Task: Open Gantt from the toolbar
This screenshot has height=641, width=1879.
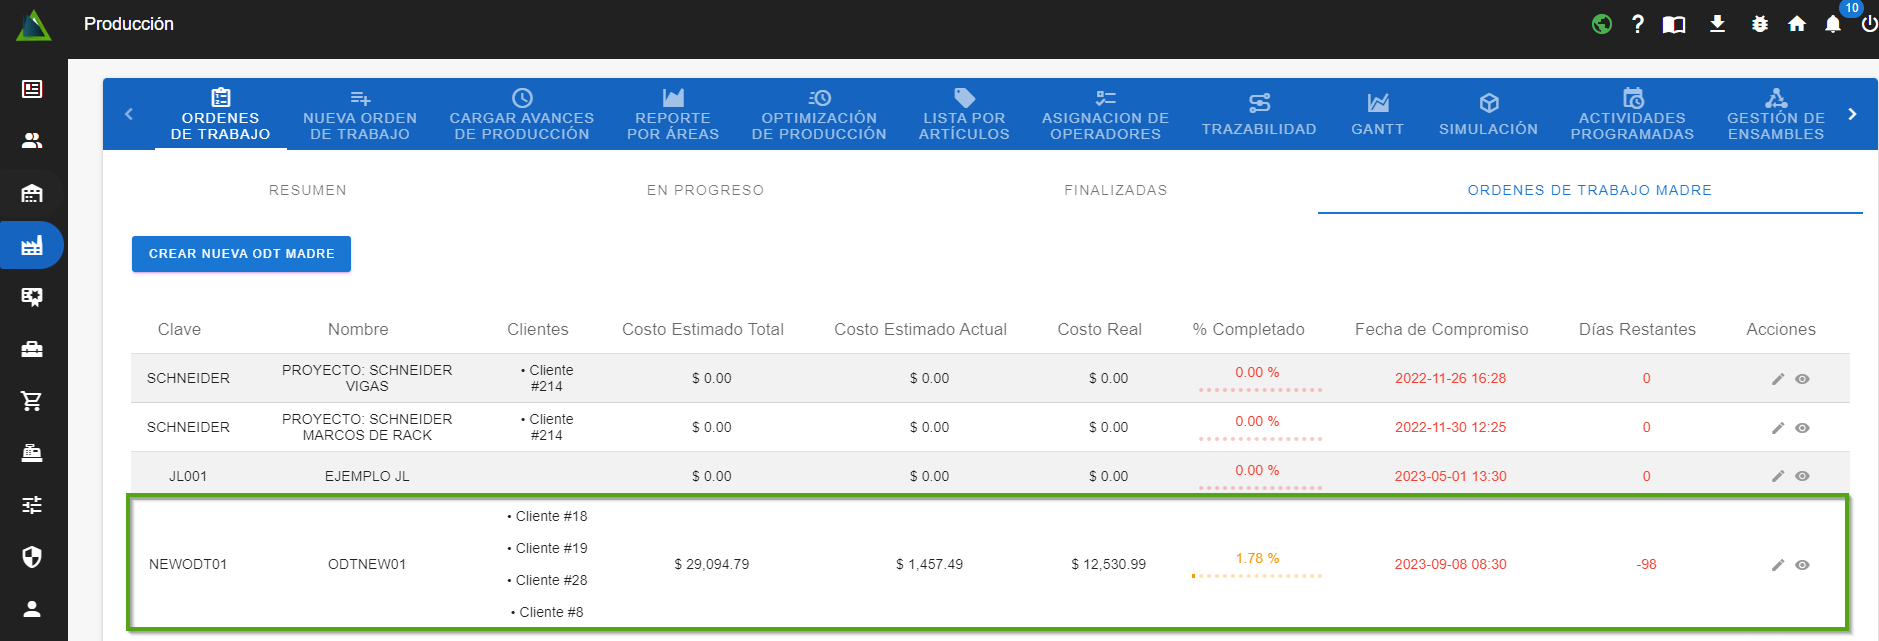Action: [1377, 114]
